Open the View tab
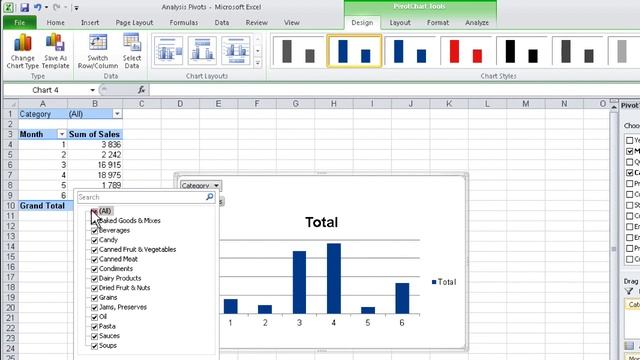This screenshot has height=360, width=640. (291, 23)
